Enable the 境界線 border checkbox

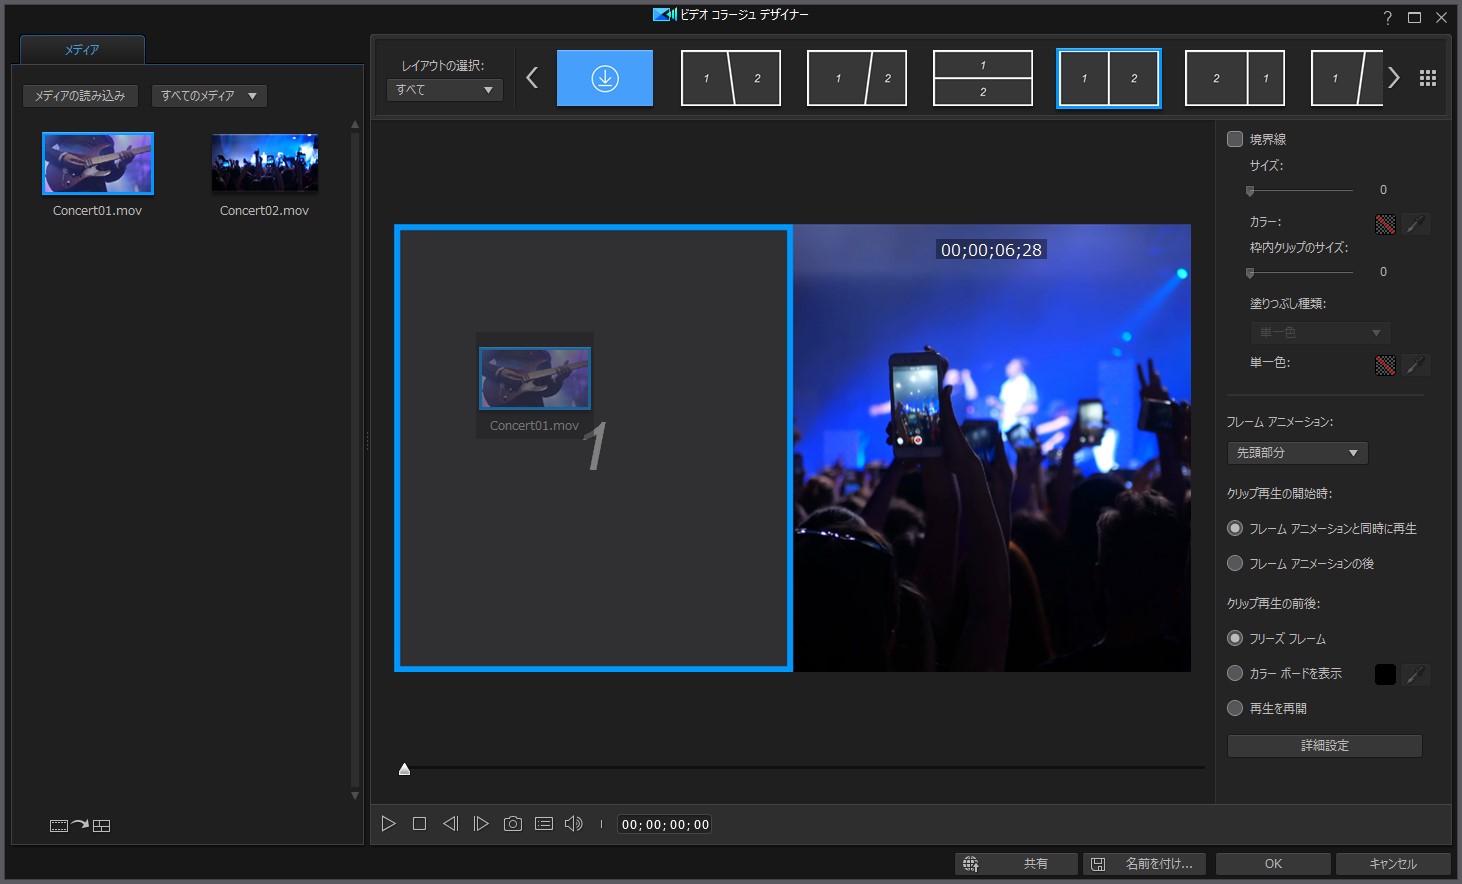1235,139
